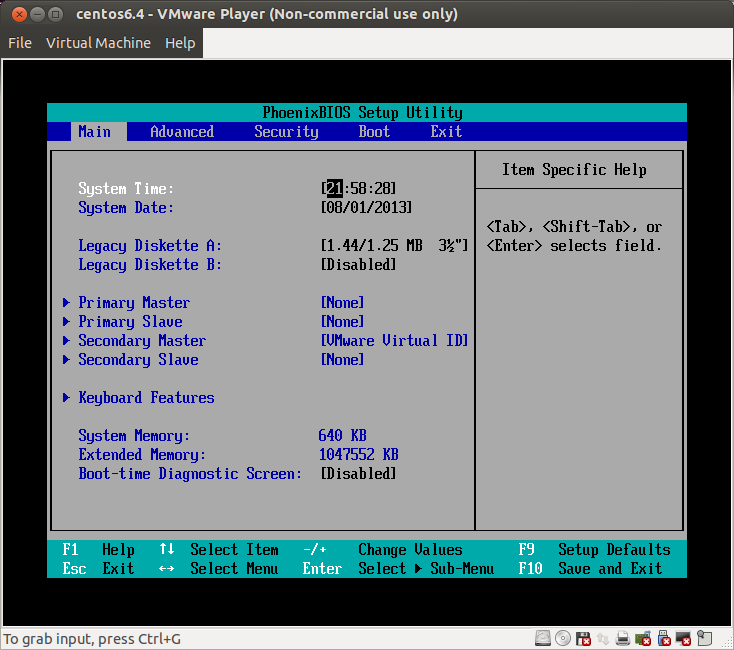Expand the Secondary Slave submenu arrow
Screen dimensions: 734x650
(66, 359)
